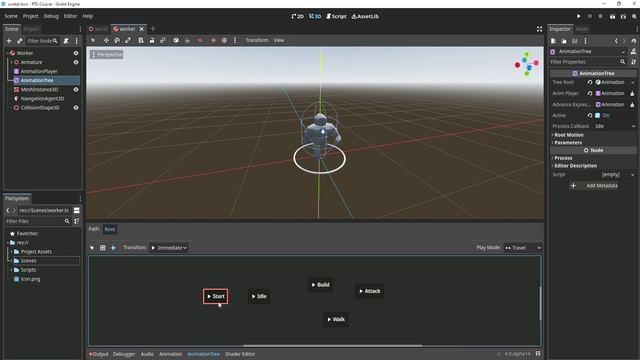The height and width of the screenshot is (360, 640).
Task: Go to previous edited object in history
Action: click(x=616, y=41)
